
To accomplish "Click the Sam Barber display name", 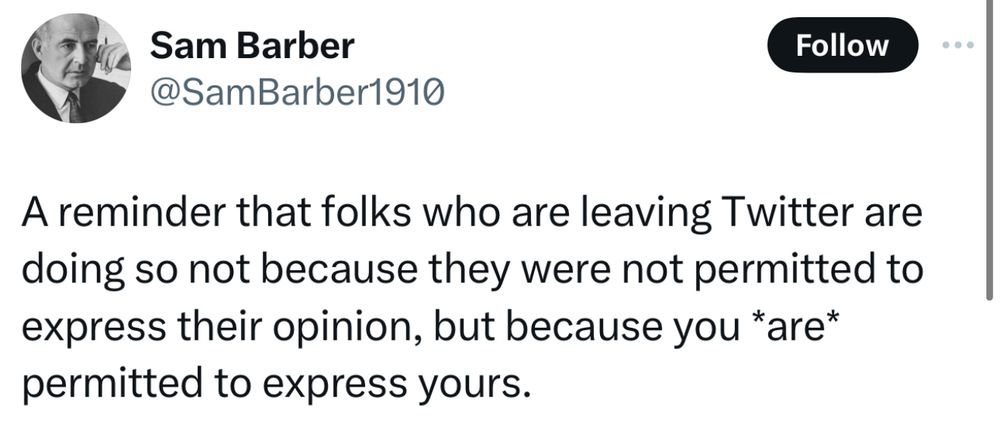I will [x=252, y=46].
